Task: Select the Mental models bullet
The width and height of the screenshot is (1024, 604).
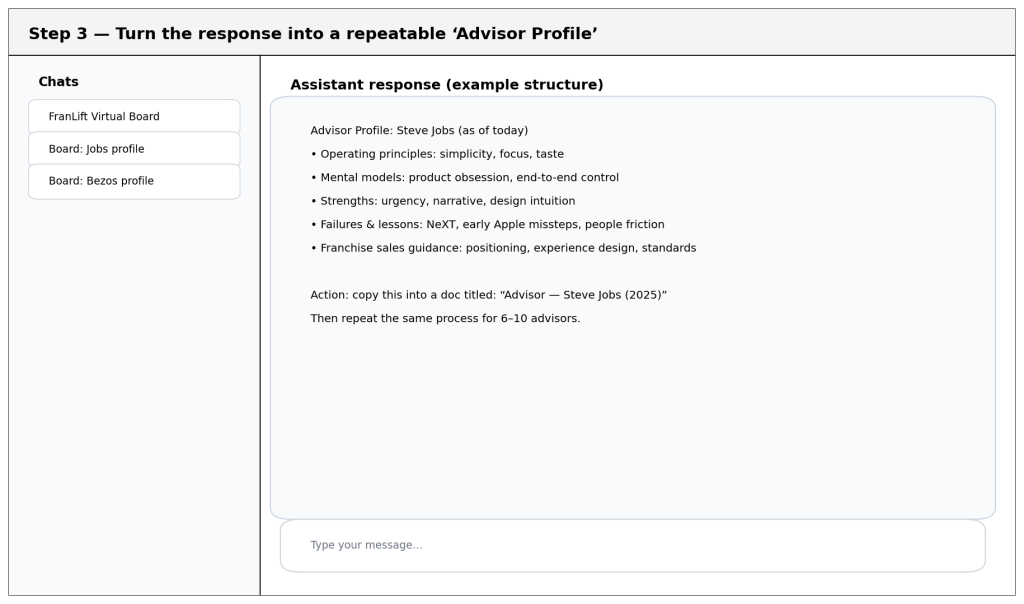Action: click(x=464, y=178)
